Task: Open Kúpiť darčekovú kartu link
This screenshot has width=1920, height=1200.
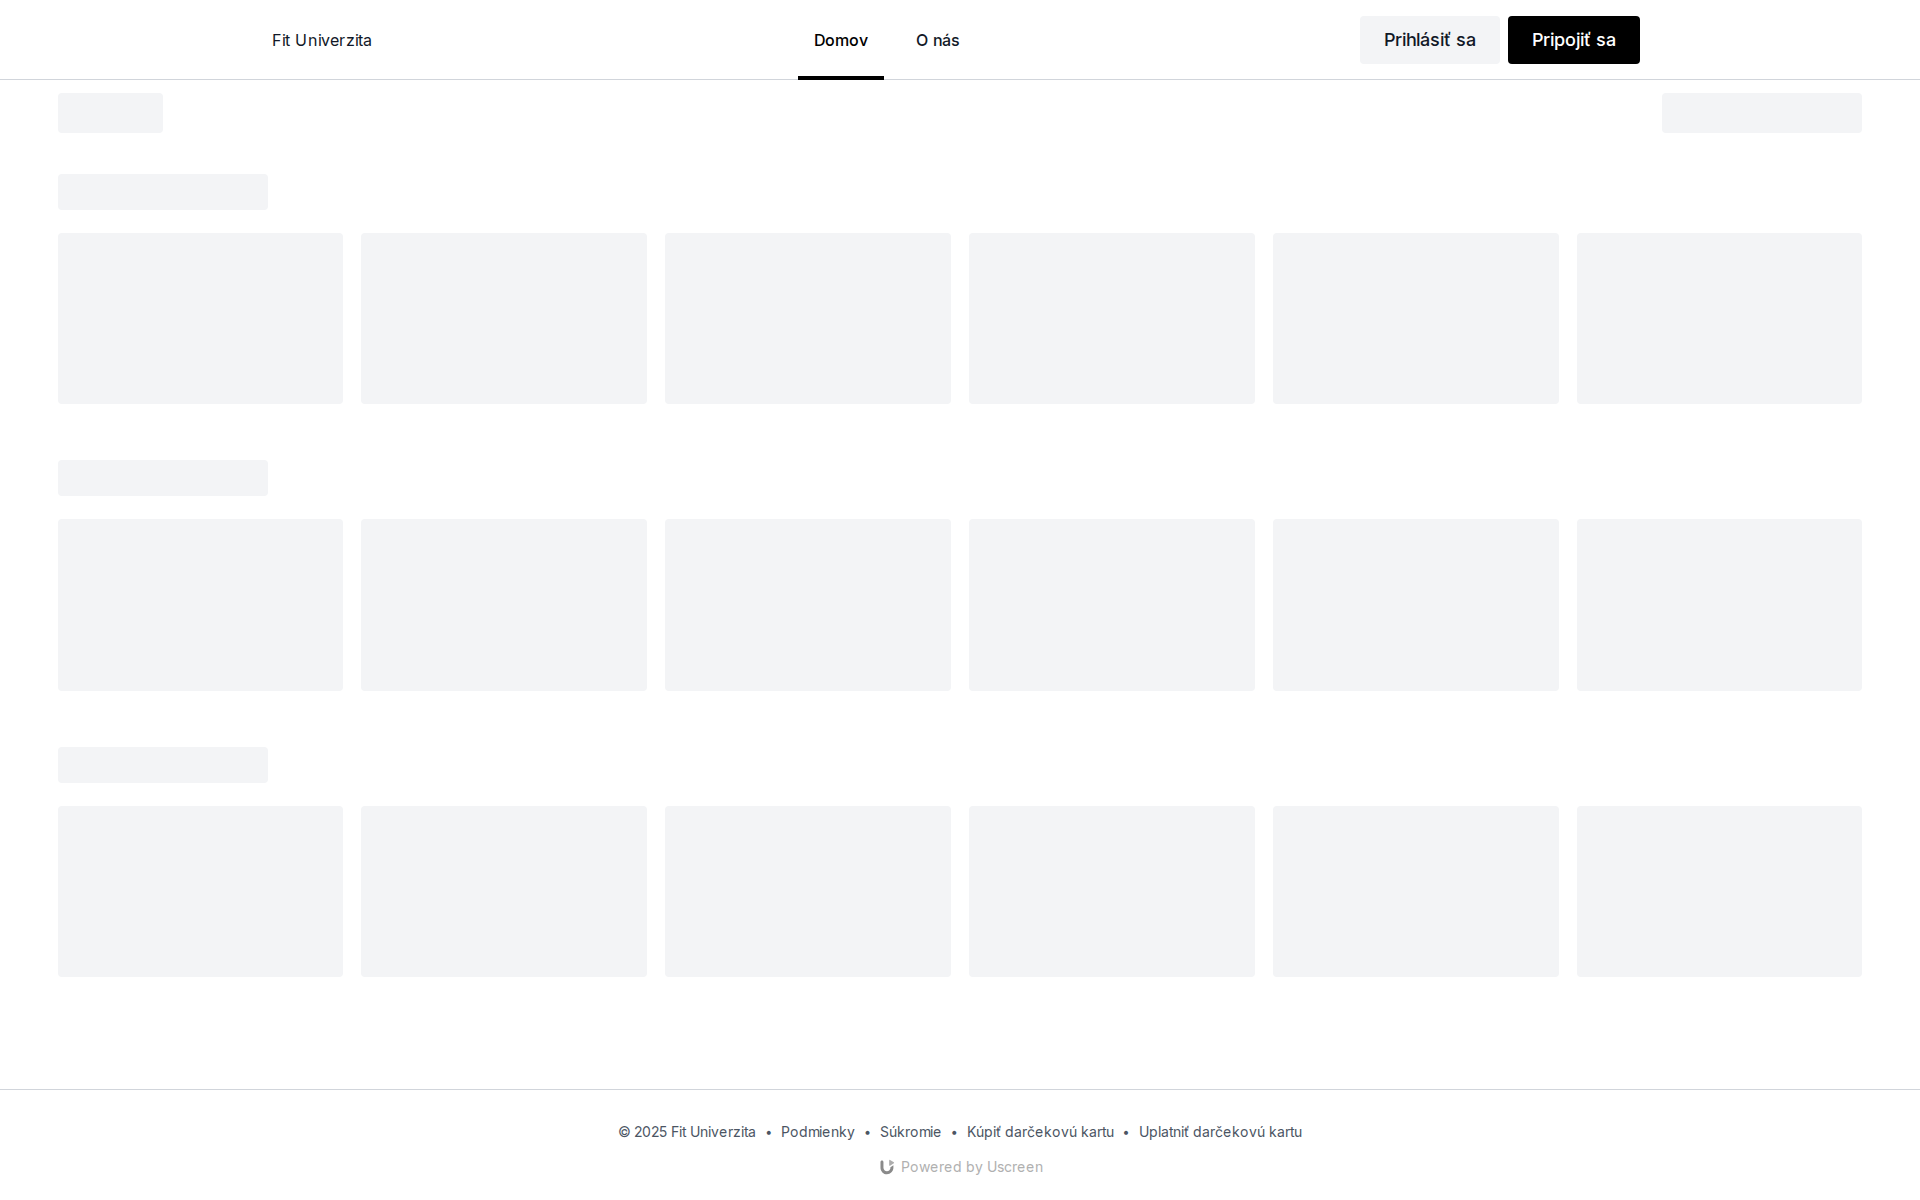Action: click(1039, 1131)
